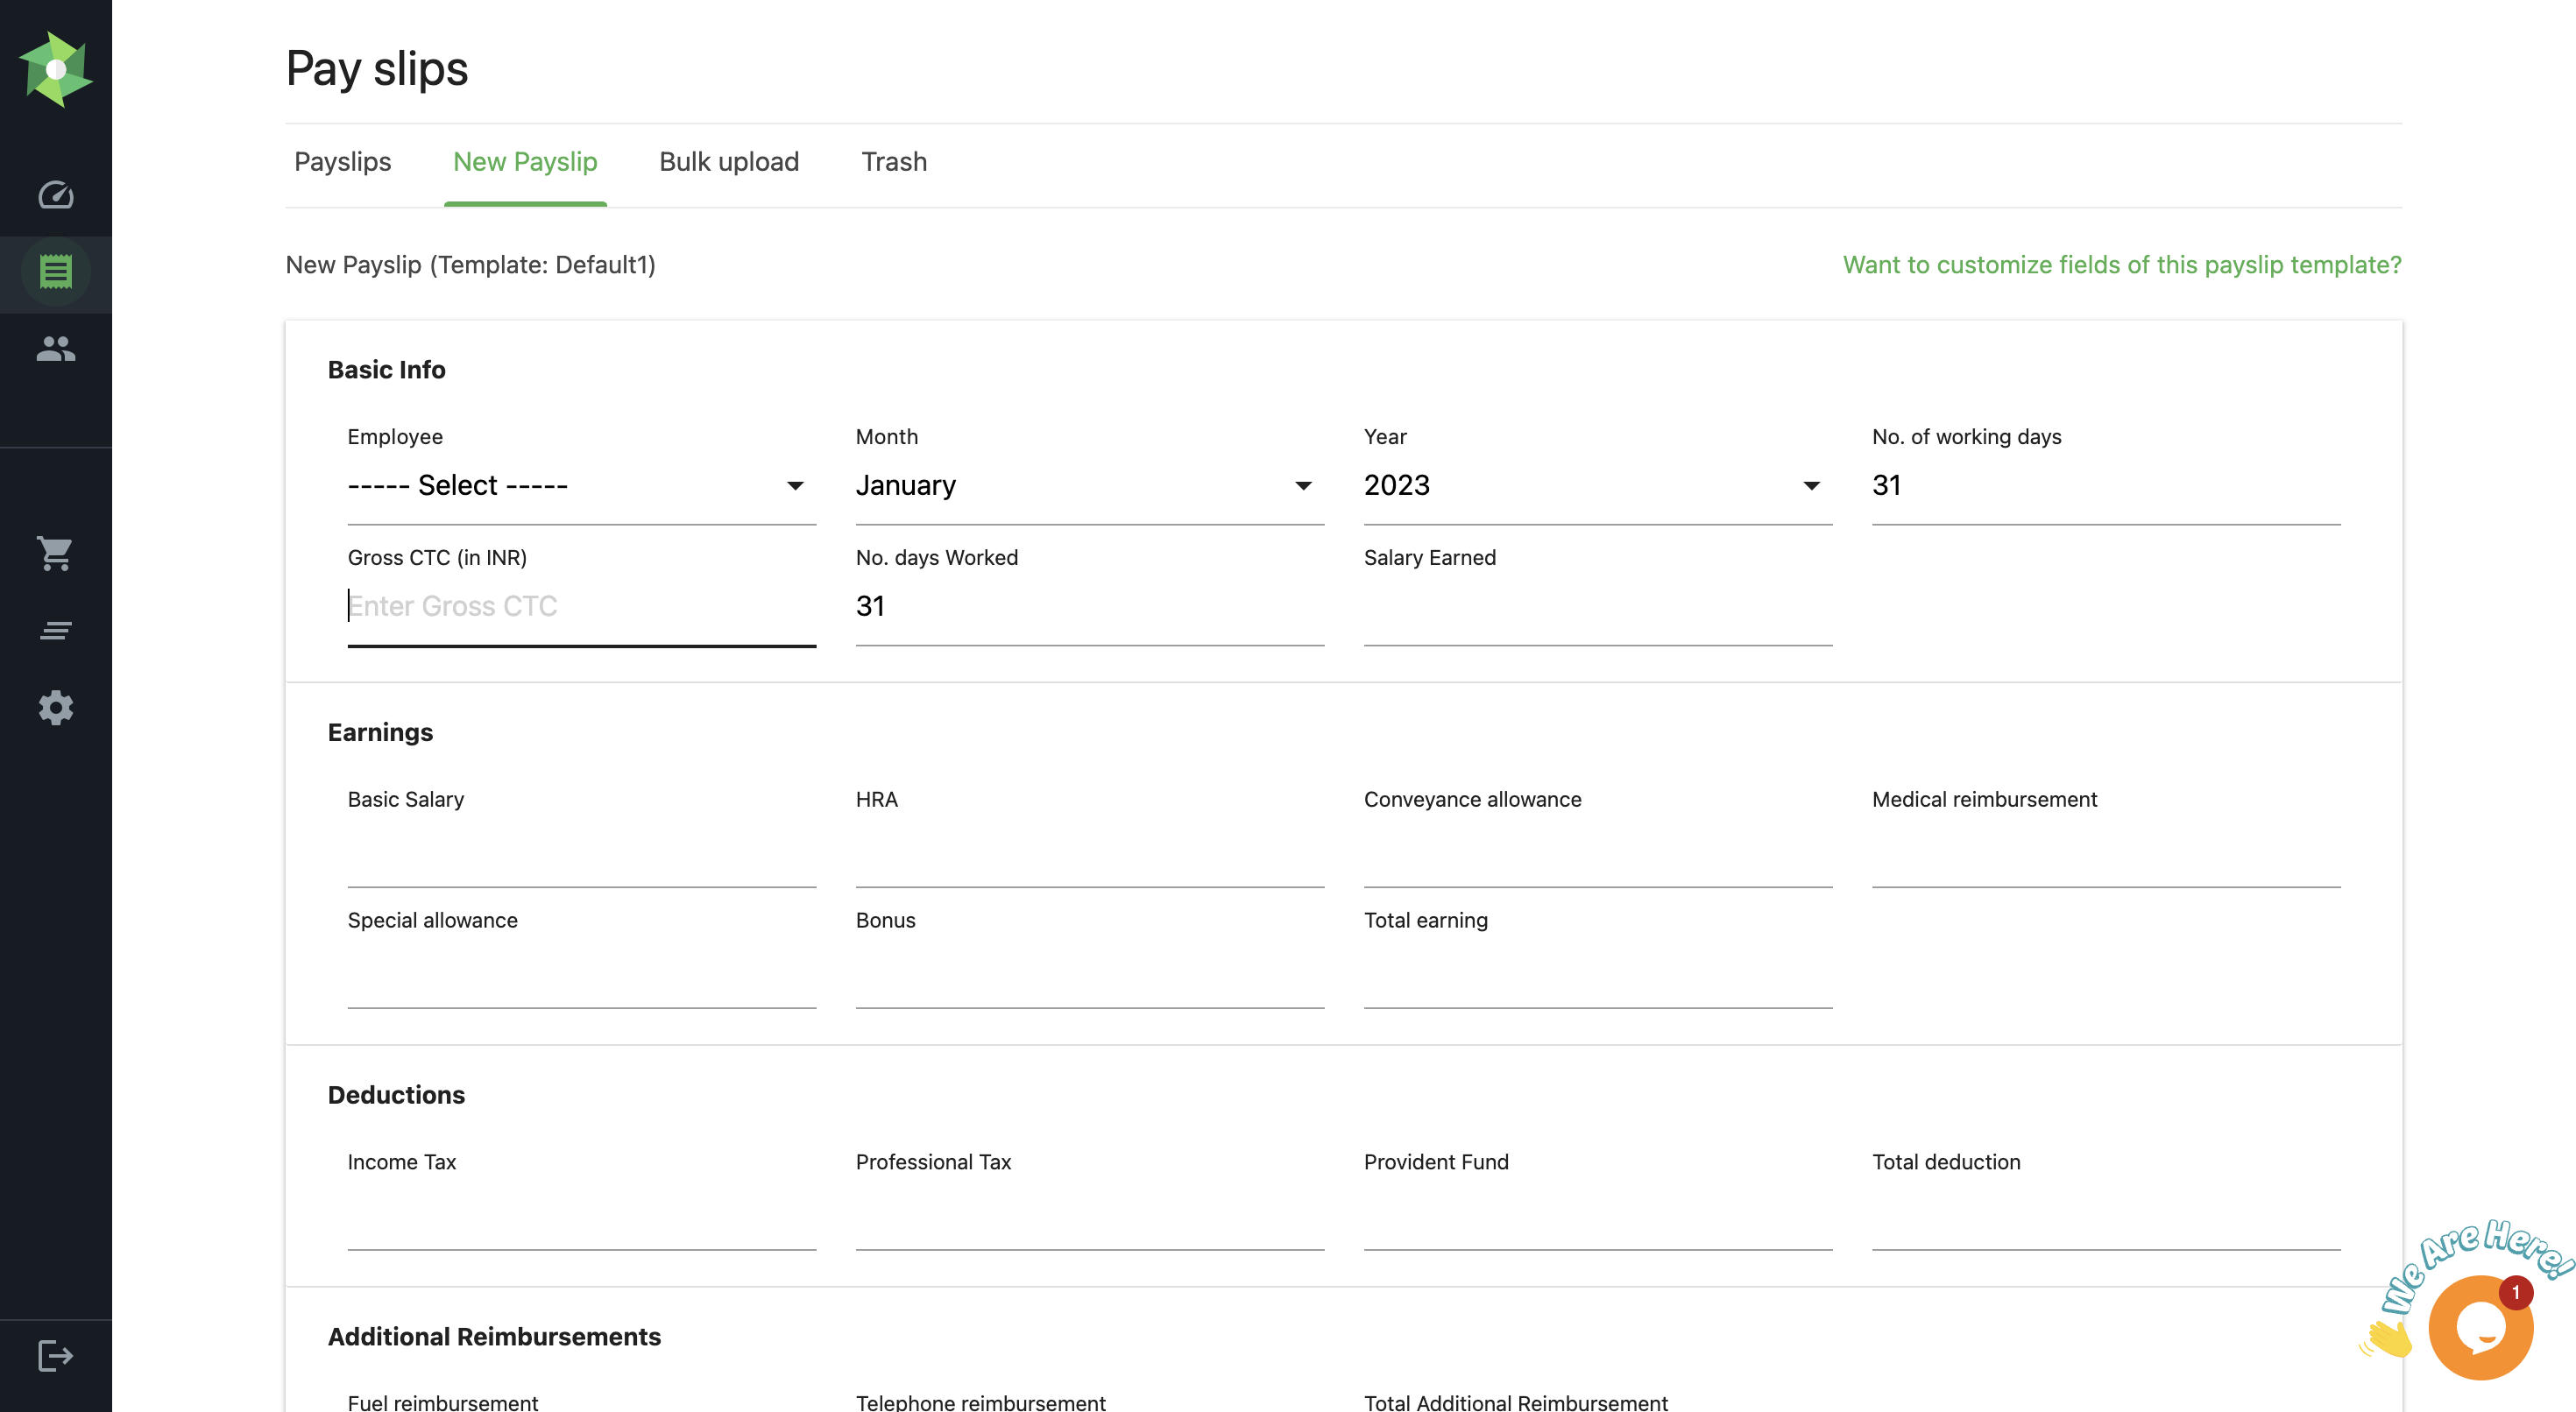The image size is (2576, 1412).
Task: Click the Fuel reimbursement label
Action: 442,1402
